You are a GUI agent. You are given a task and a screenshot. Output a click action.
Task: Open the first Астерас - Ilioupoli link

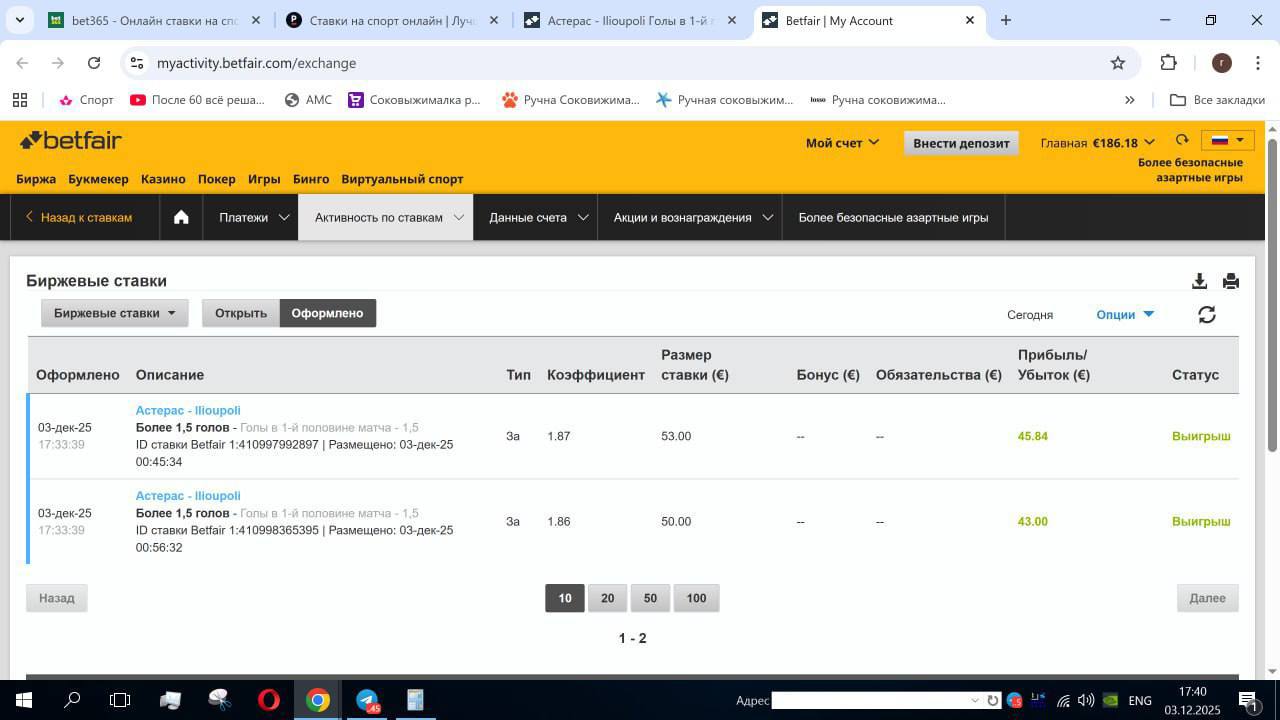[188, 410]
